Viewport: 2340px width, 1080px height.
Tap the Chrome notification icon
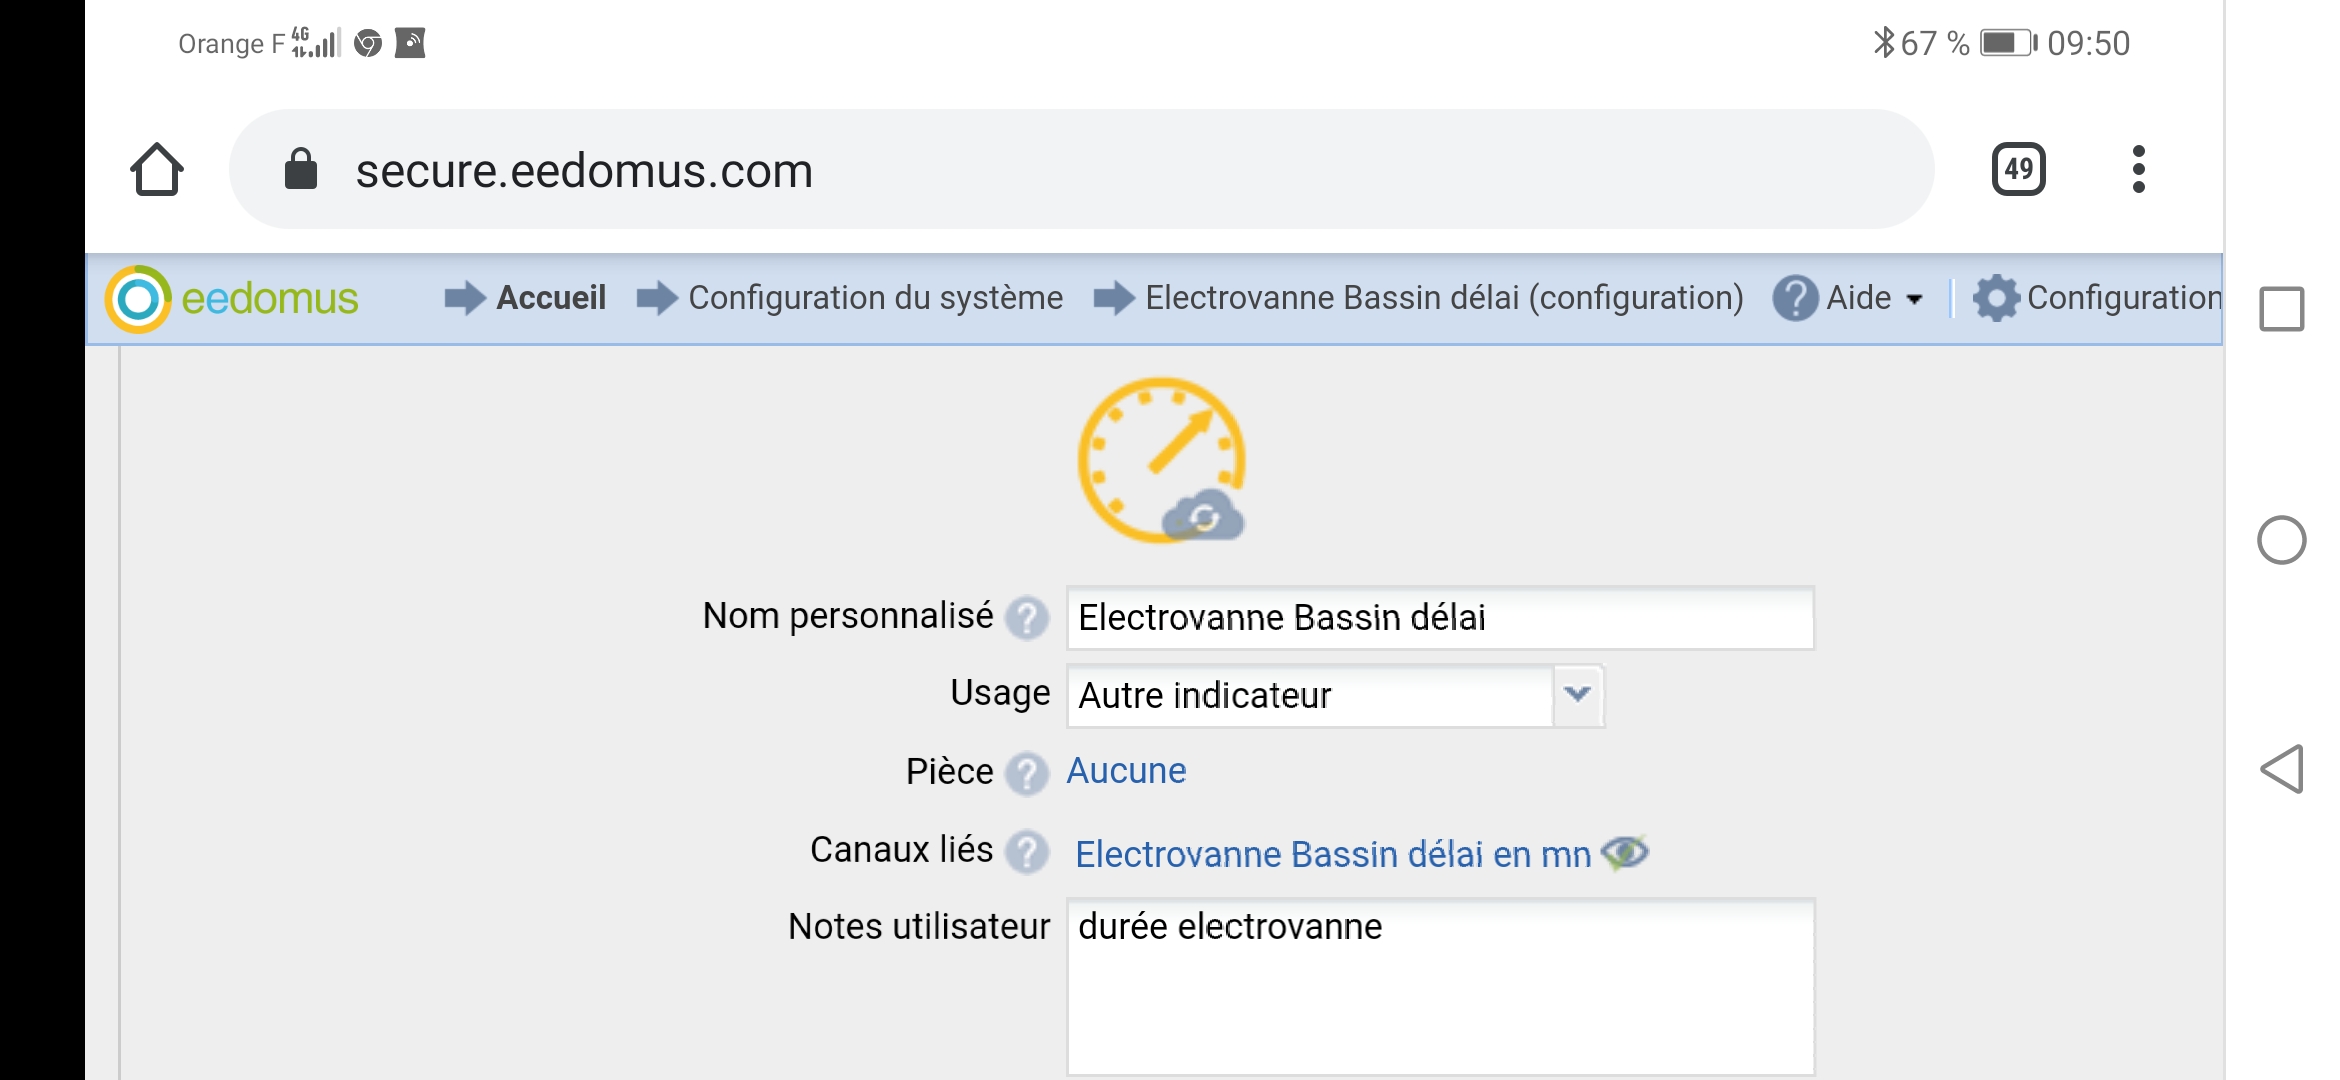(x=368, y=43)
